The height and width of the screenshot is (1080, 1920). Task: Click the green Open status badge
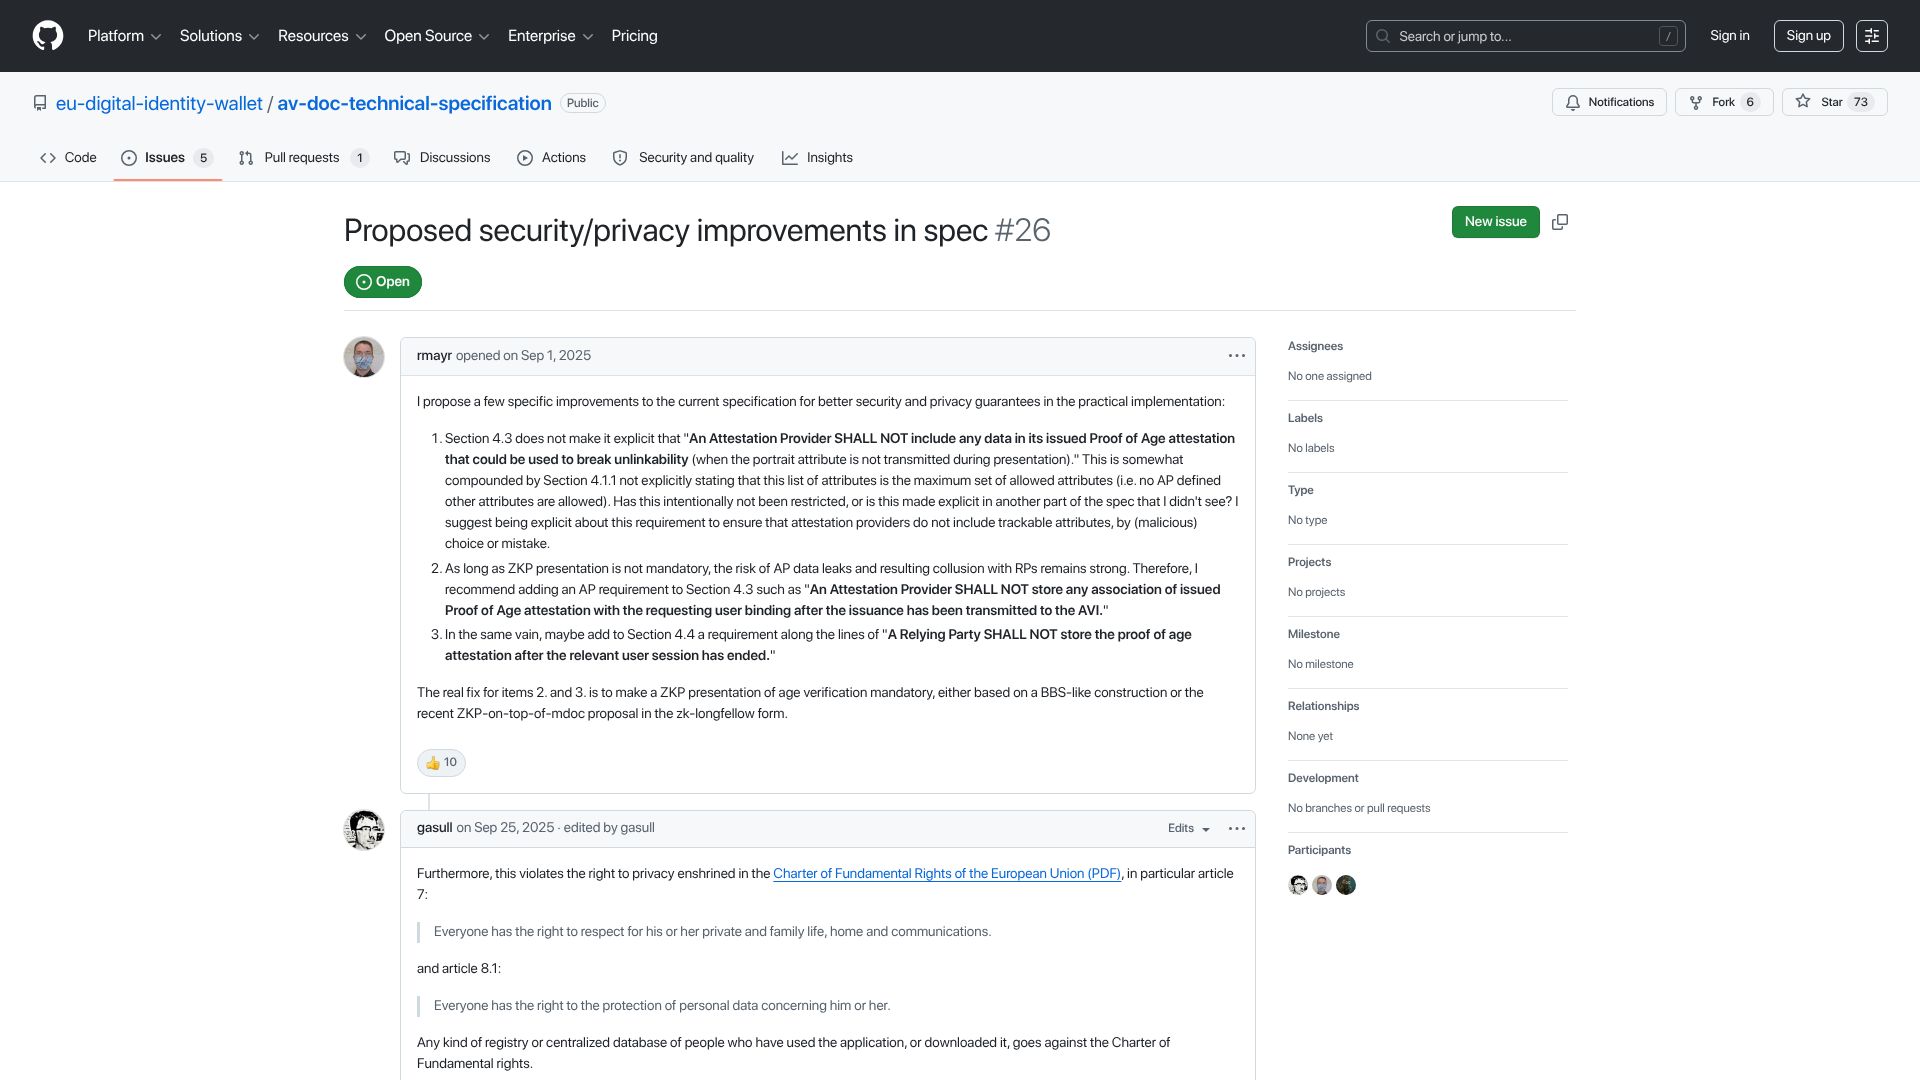click(383, 282)
